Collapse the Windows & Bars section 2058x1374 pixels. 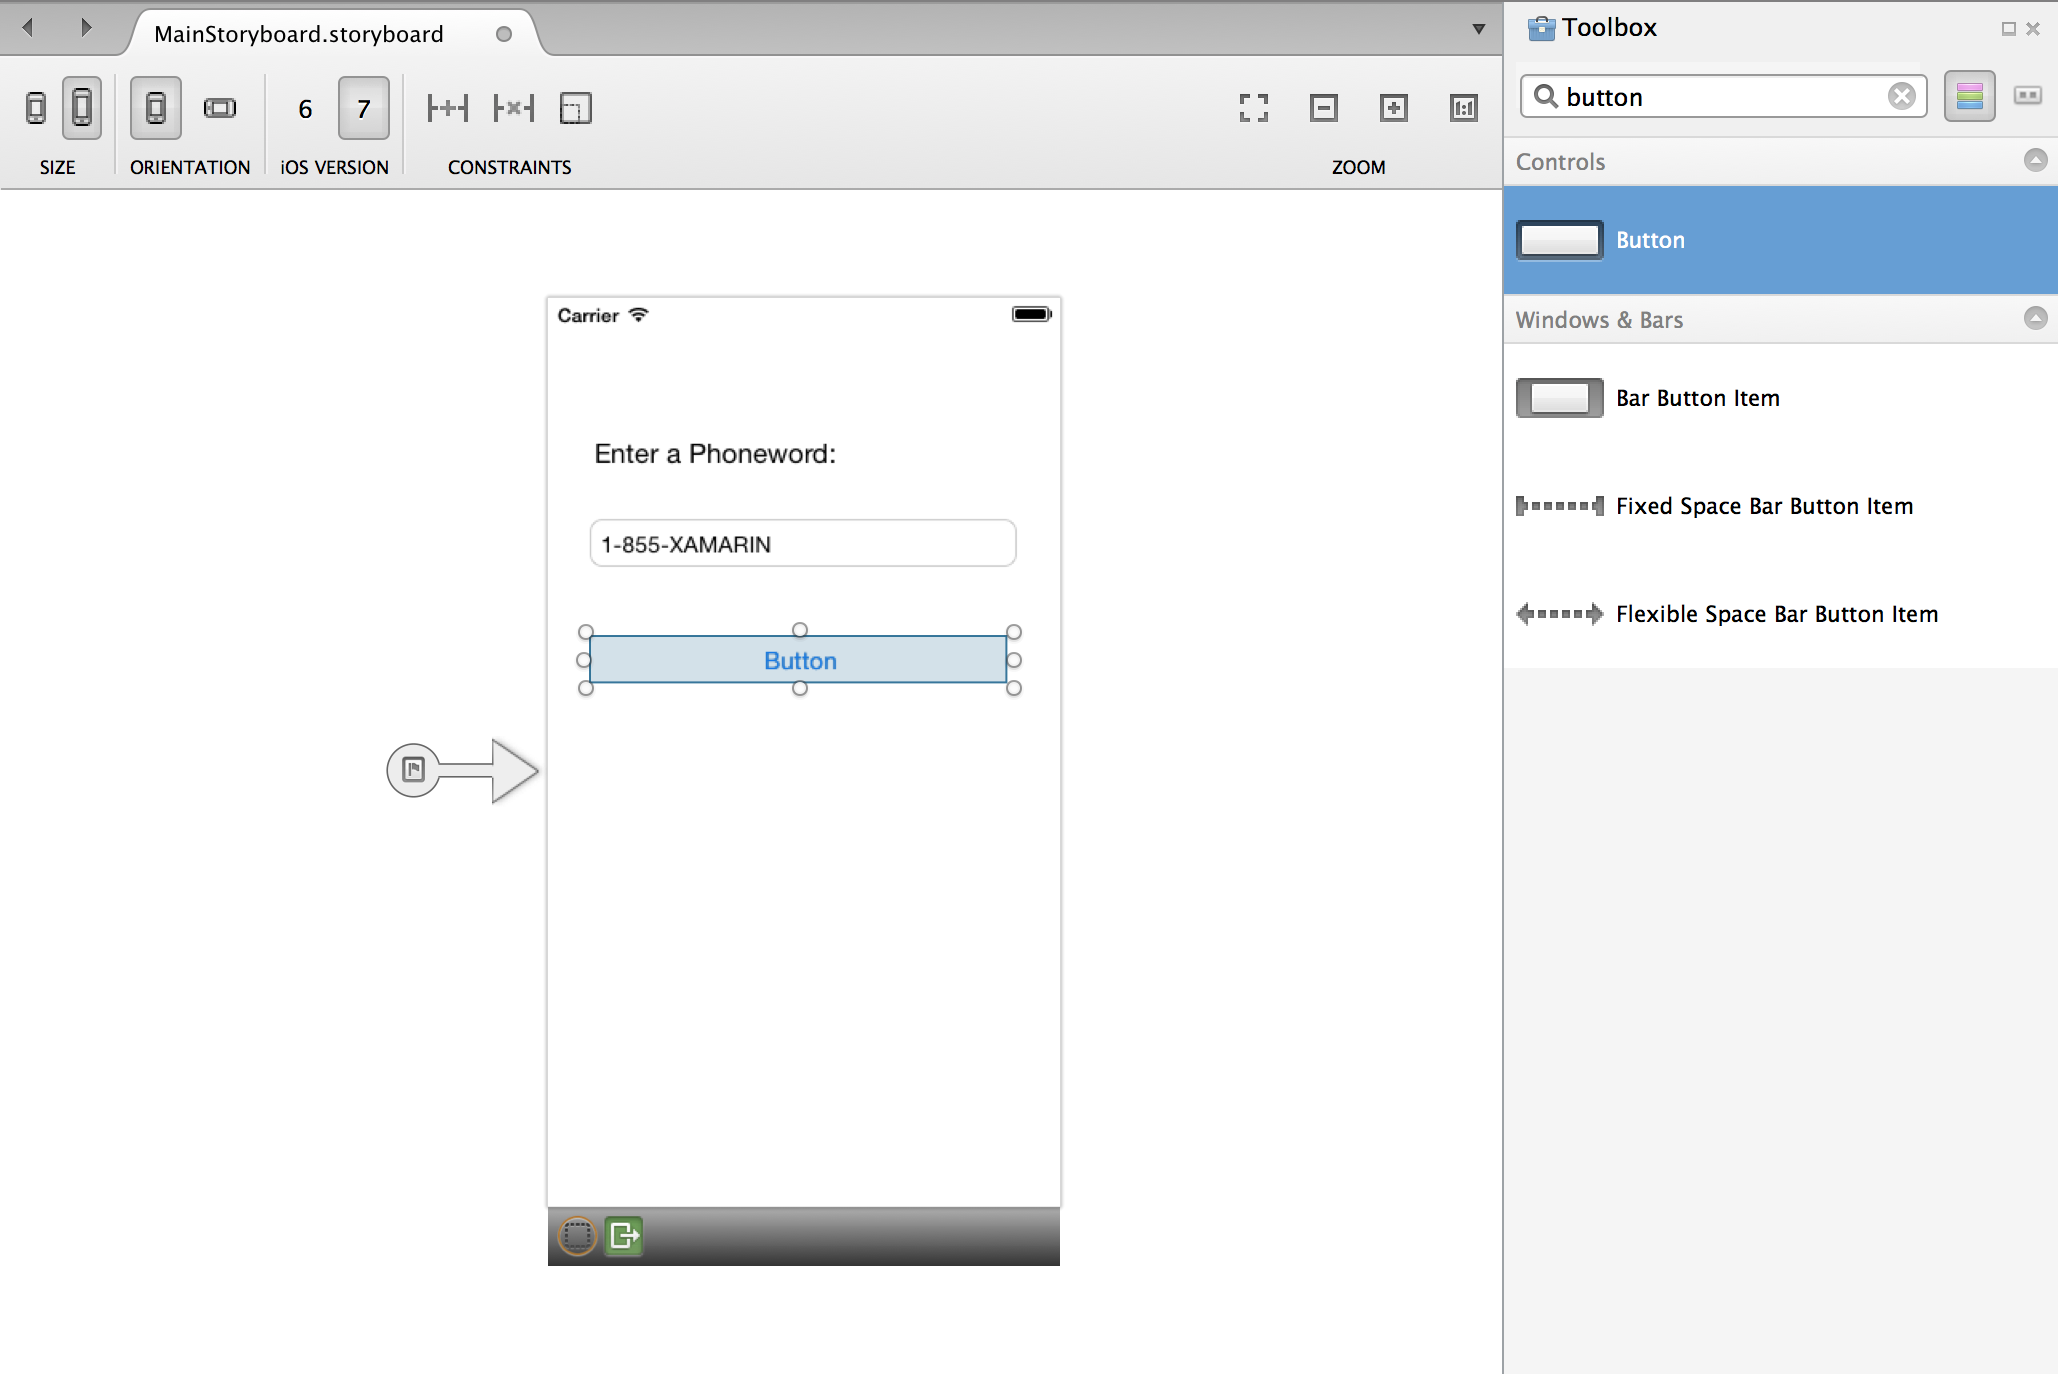click(x=2035, y=319)
